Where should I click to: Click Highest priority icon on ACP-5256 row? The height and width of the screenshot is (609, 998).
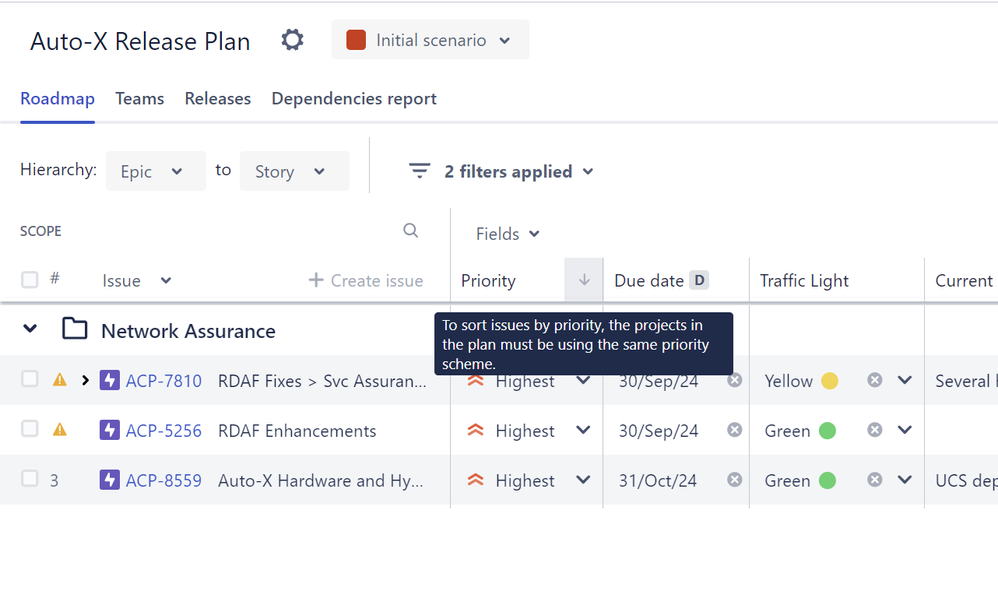(x=475, y=430)
